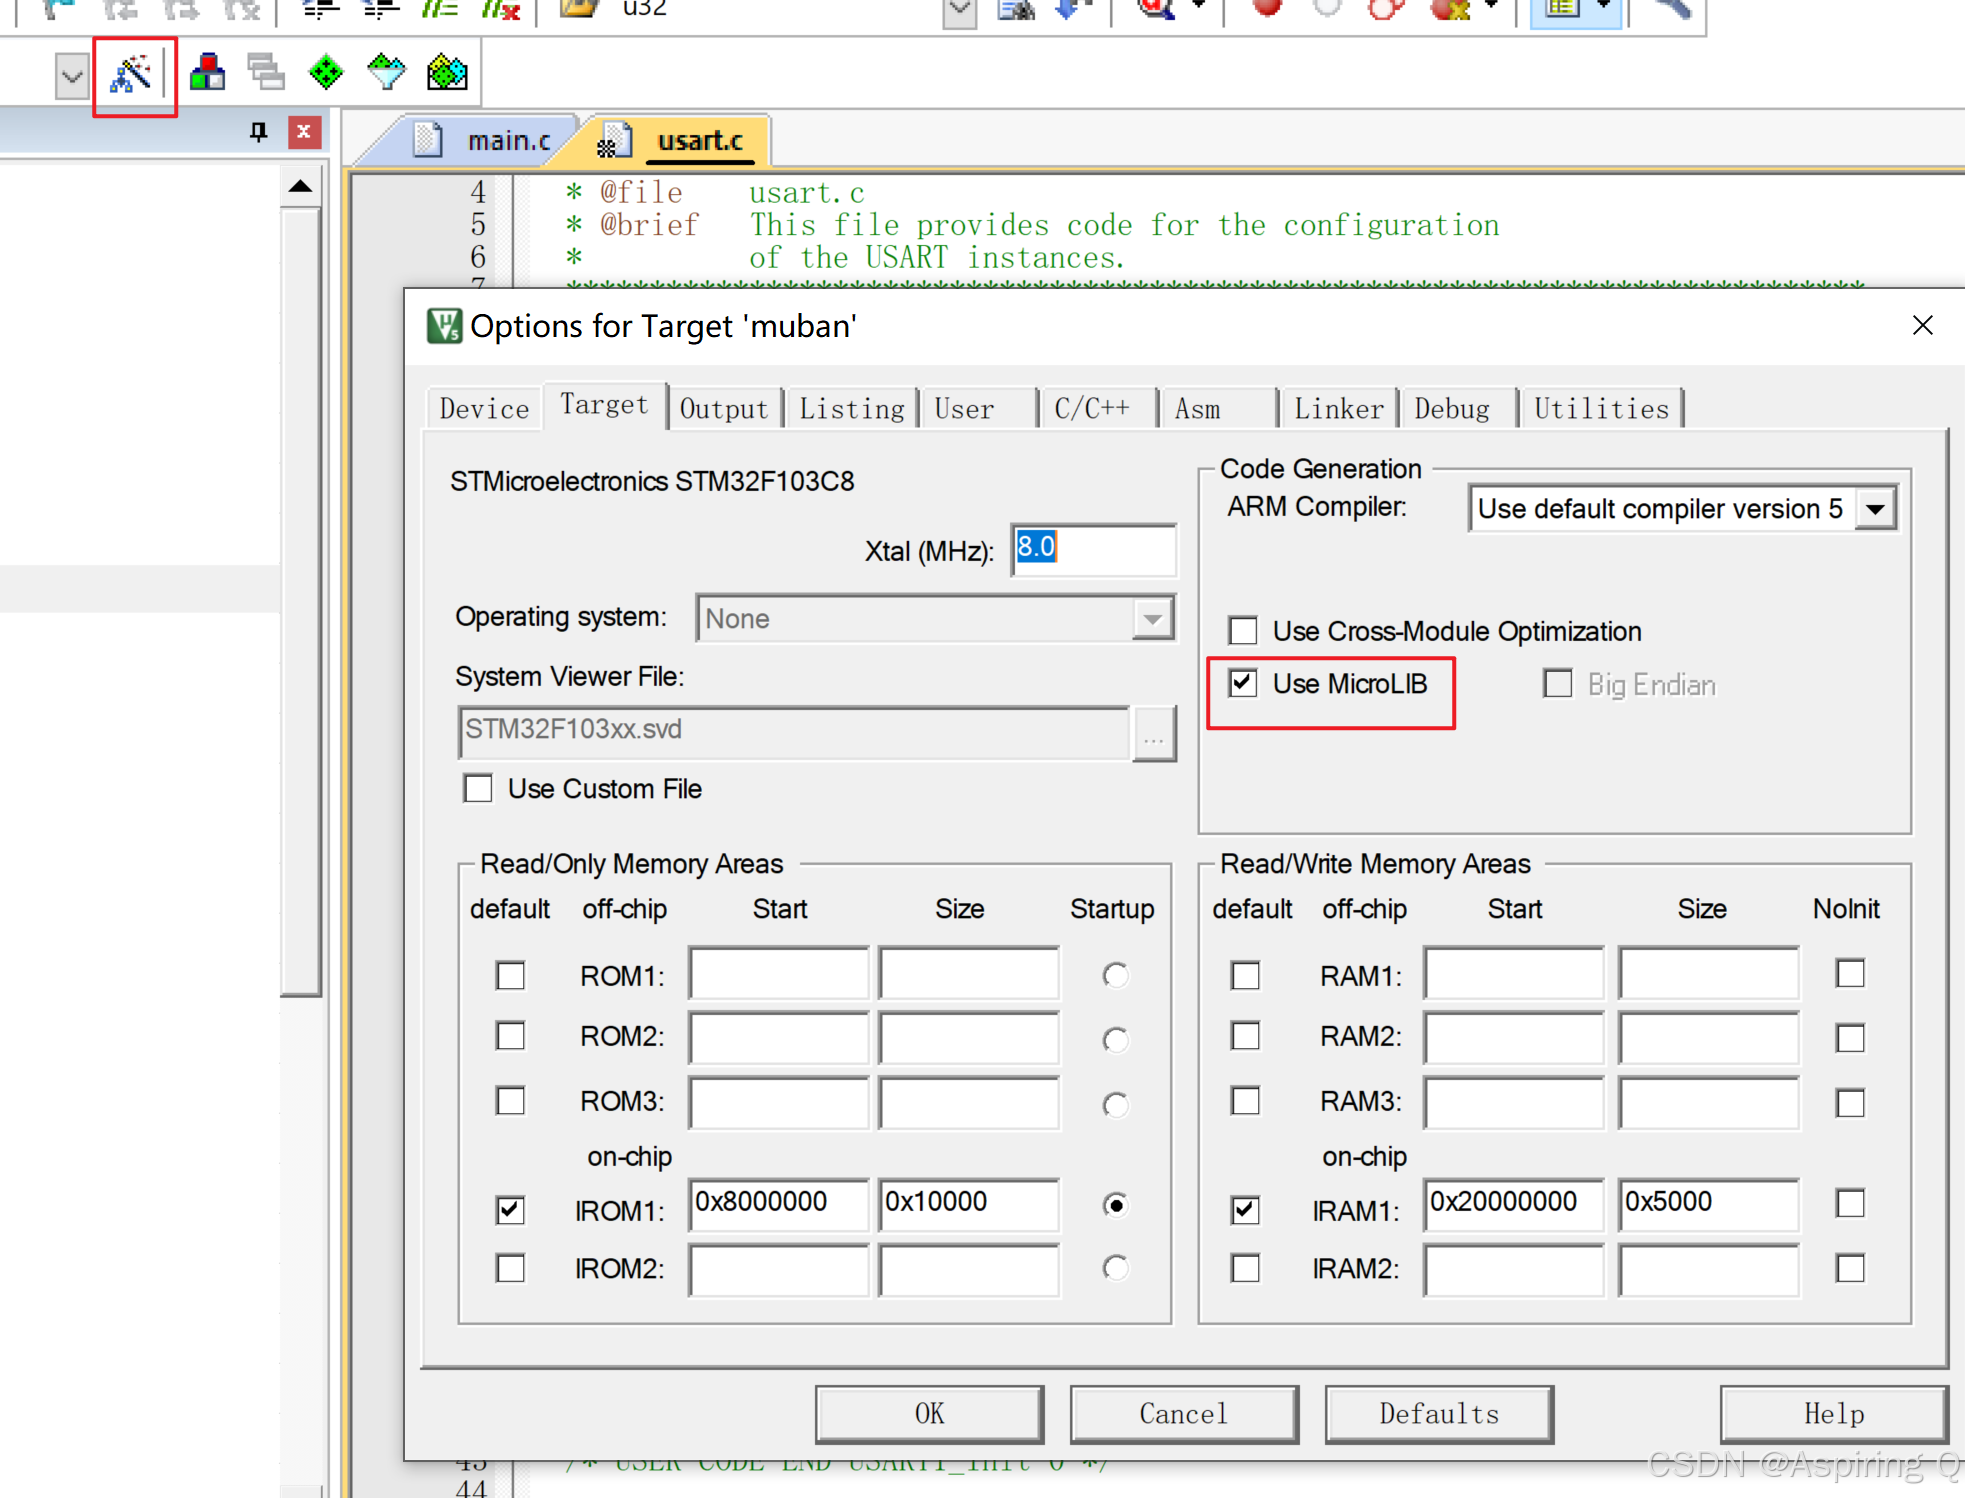Click the kill all breakpoints icon
Screen dimensions: 1965x1498
[1450, 9]
